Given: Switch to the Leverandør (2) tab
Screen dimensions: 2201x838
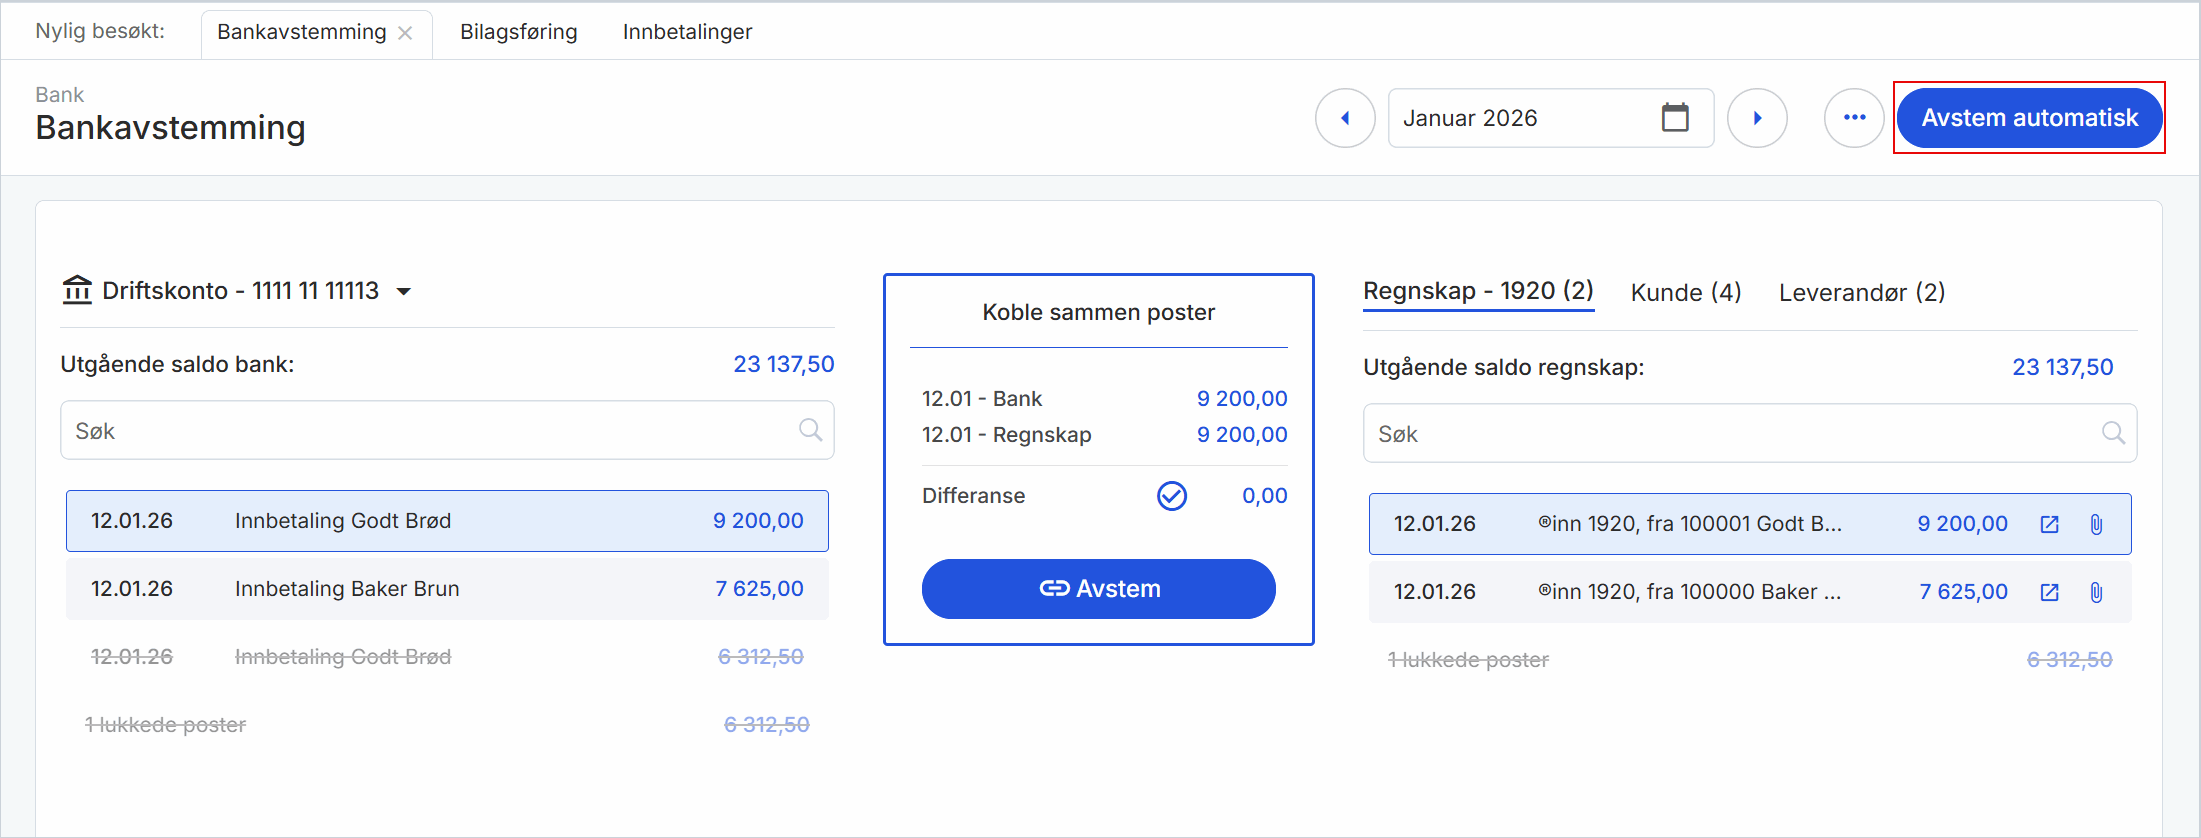Looking at the screenshot, I should tap(1861, 292).
